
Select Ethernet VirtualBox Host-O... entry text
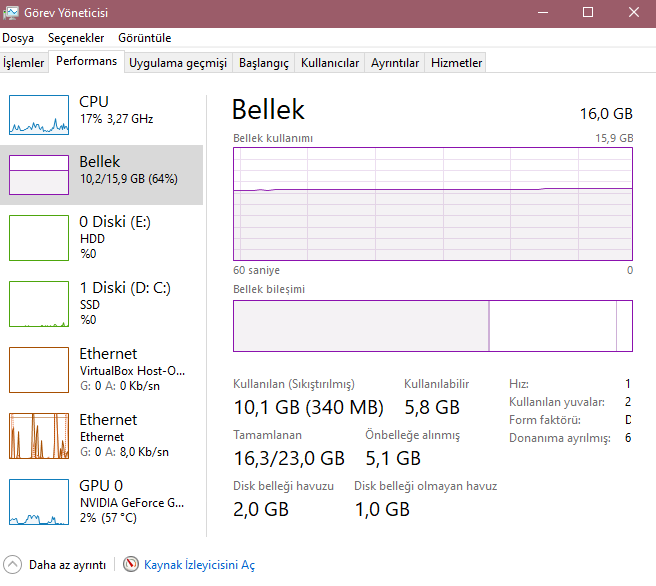click(x=132, y=371)
